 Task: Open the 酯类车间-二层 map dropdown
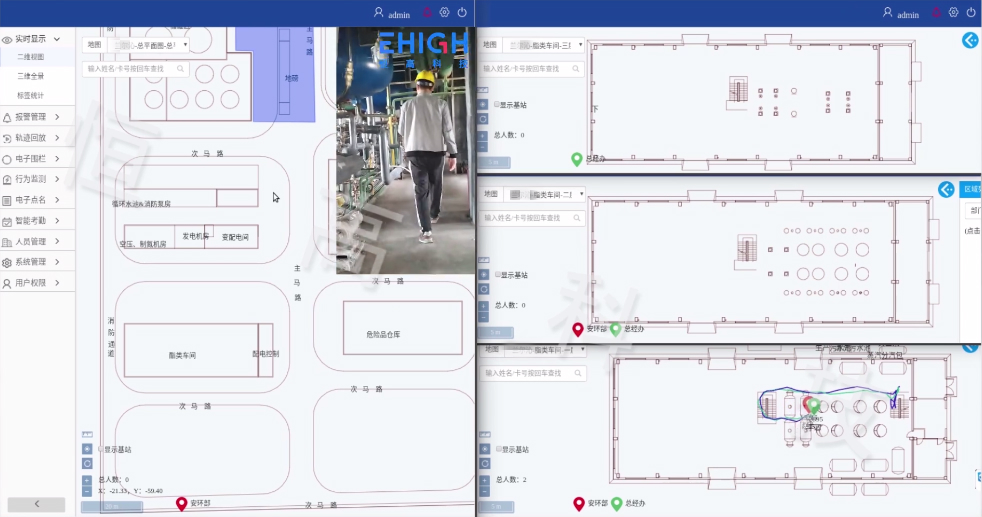coord(545,195)
